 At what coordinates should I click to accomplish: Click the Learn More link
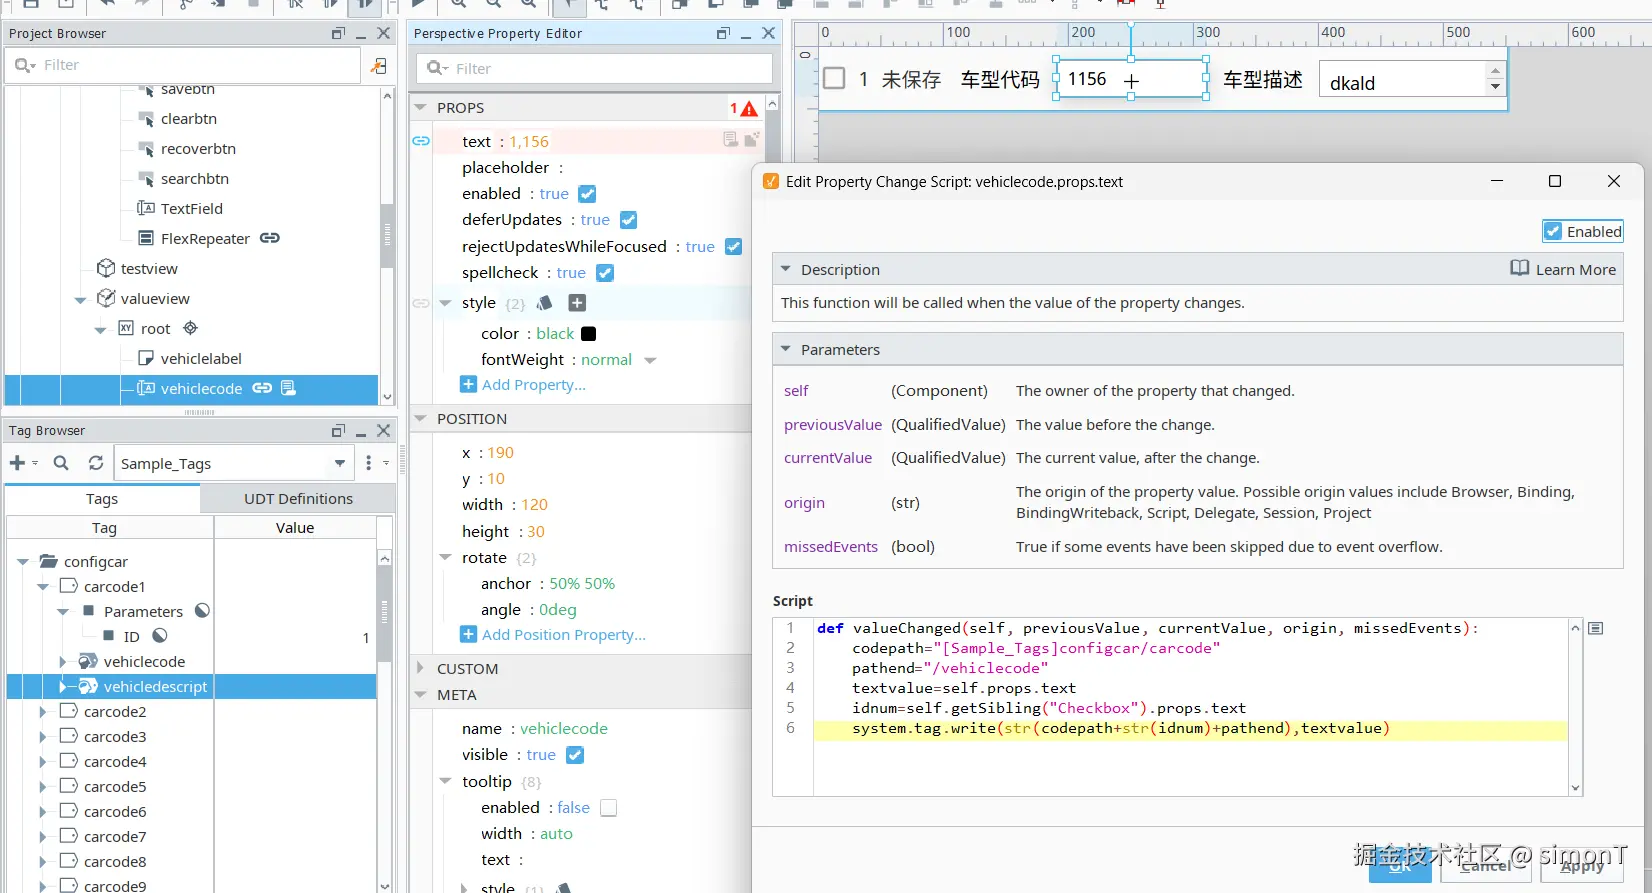coord(1564,269)
